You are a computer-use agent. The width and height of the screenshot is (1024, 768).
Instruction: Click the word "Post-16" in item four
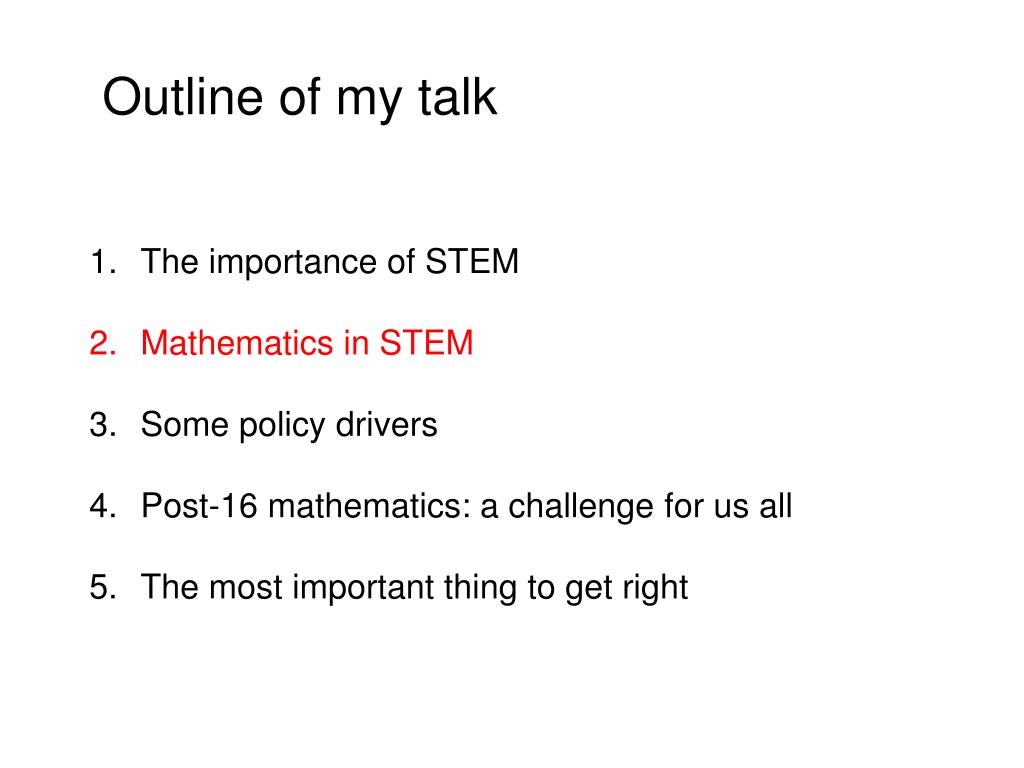coord(199,506)
